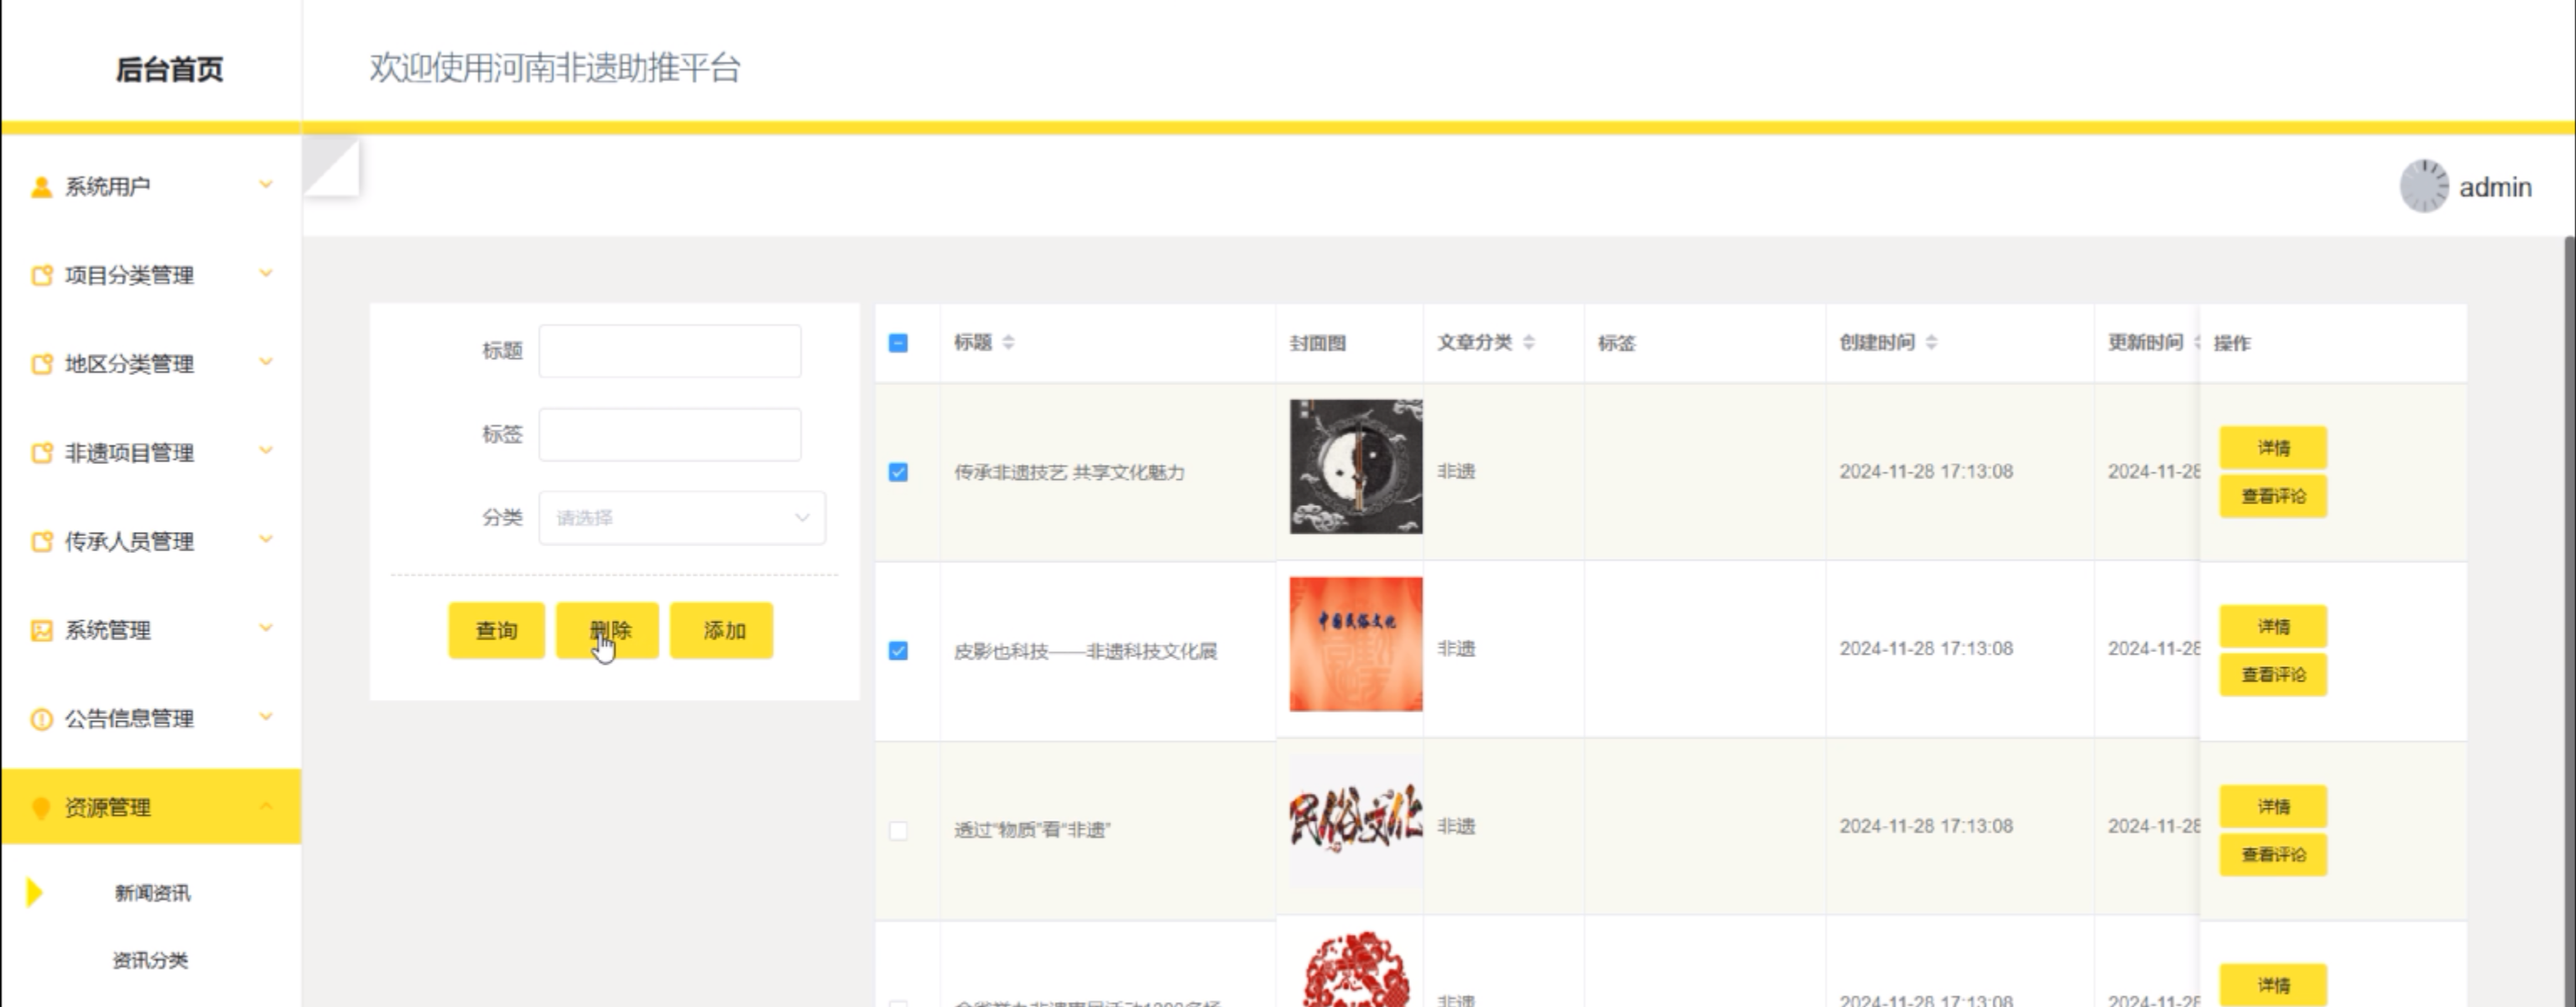Uncheck the 传承非遗技艺 共享文化魅力 row checkbox

(x=898, y=472)
